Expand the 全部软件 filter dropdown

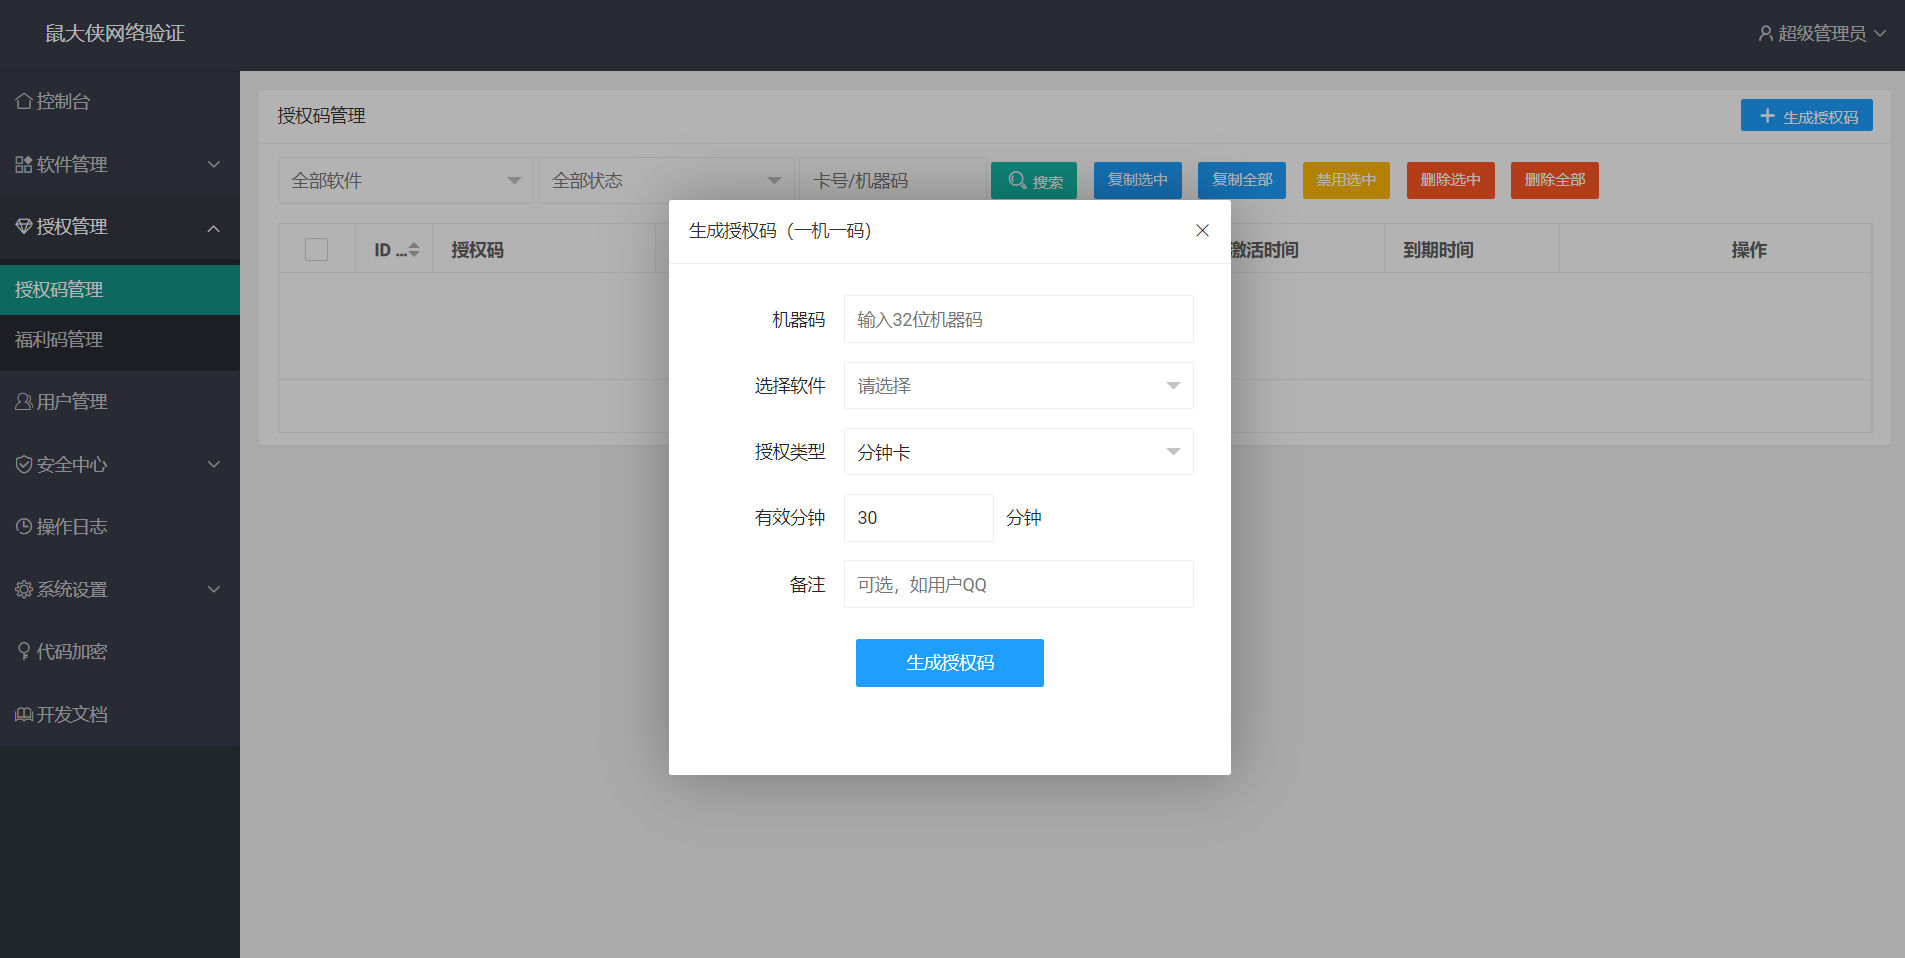click(405, 181)
